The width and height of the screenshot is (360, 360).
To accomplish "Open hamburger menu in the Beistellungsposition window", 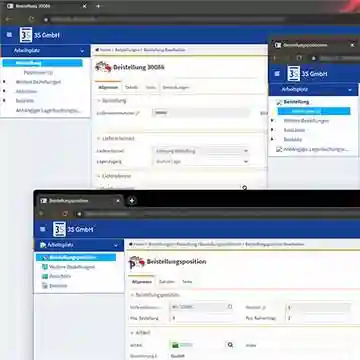I will tap(43, 229).
